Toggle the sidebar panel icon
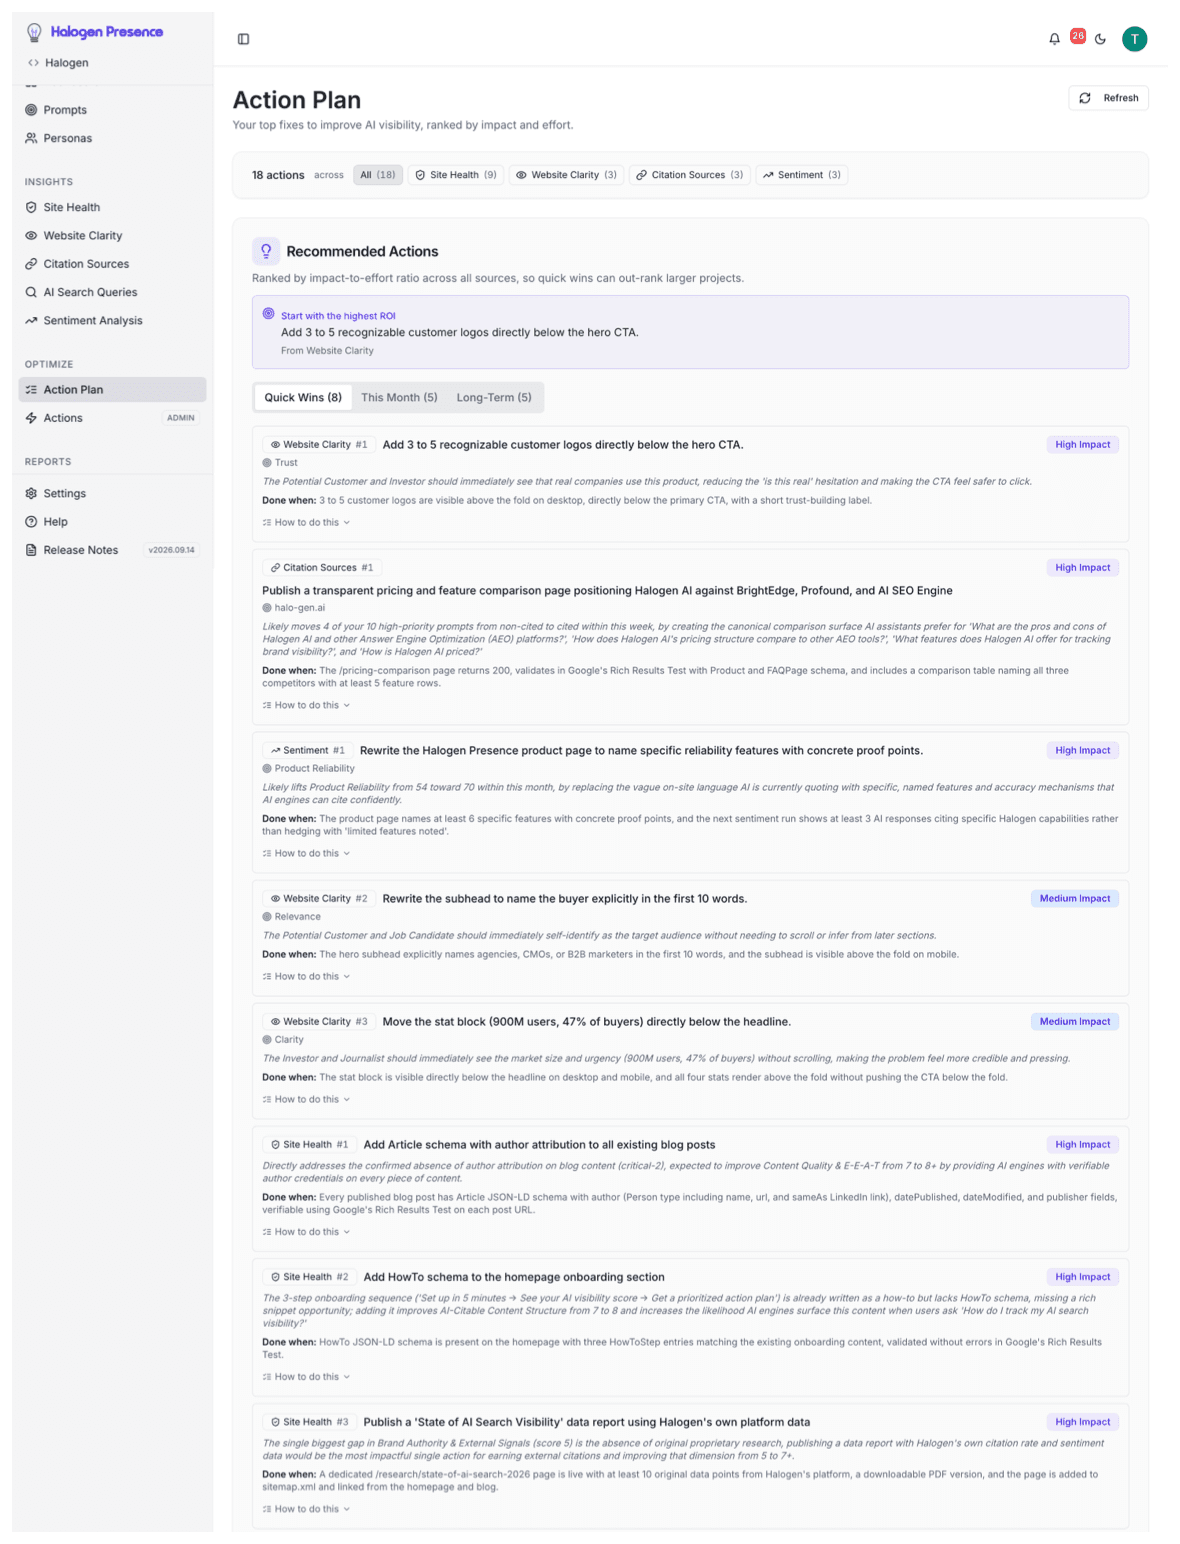The width and height of the screenshot is (1180, 1544). click(243, 39)
